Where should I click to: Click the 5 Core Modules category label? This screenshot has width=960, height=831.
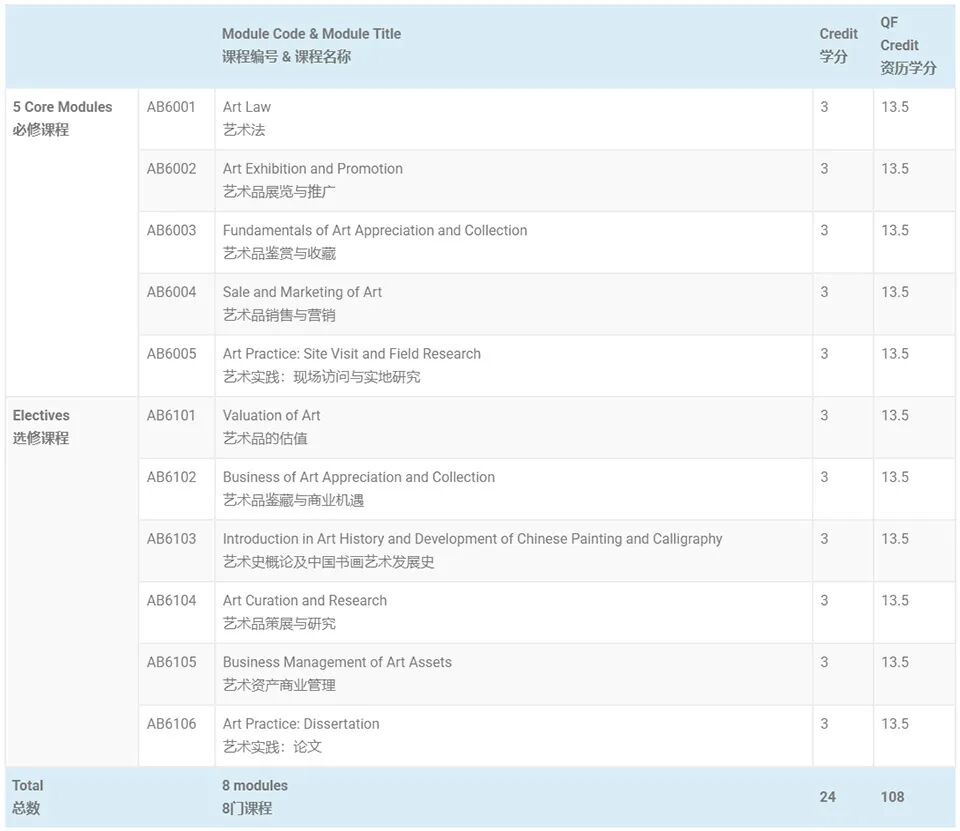click(62, 107)
